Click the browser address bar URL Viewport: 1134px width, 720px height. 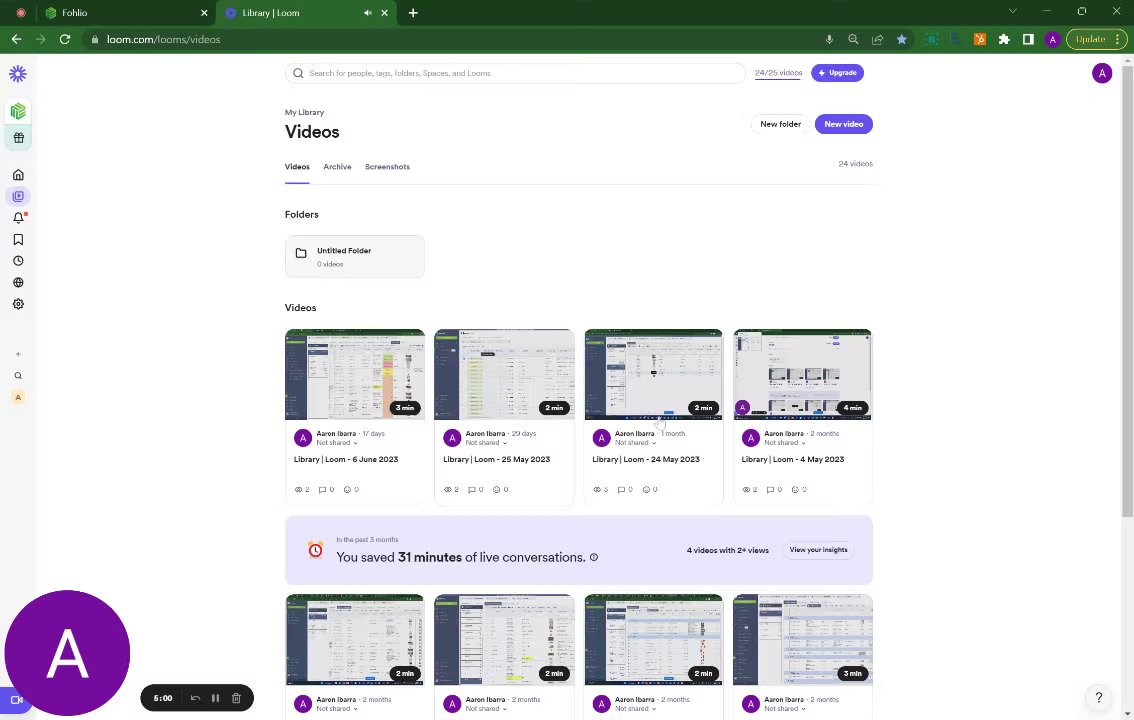coord(163,40)
